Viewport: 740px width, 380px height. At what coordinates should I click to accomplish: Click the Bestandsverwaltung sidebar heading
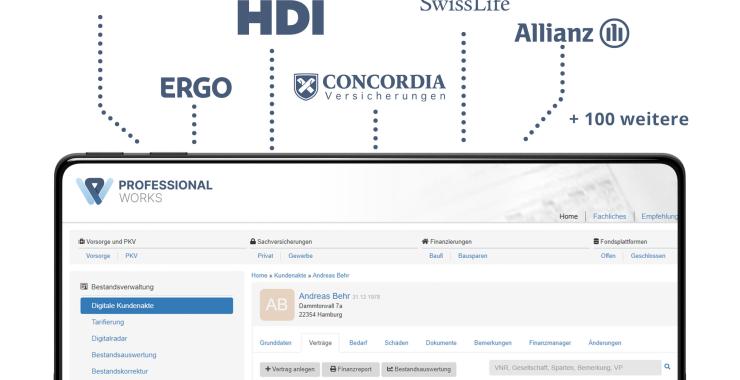[117, 287]
